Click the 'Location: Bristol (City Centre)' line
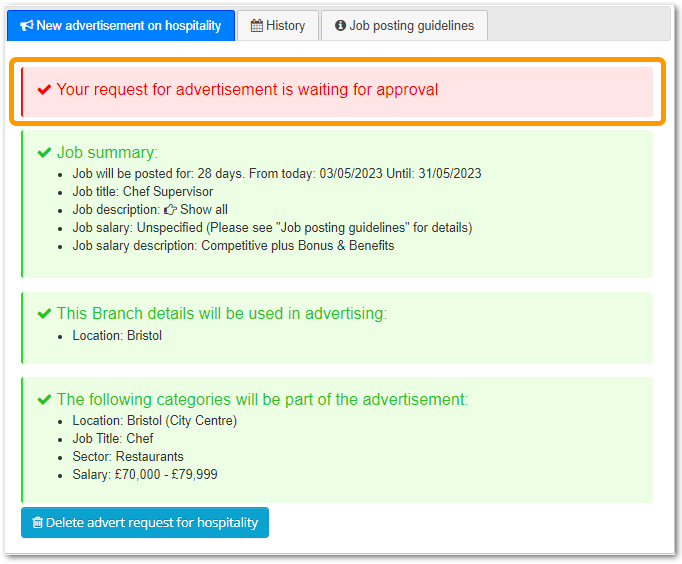The height and width of the screenshot is (564, 682). [154, 420]
